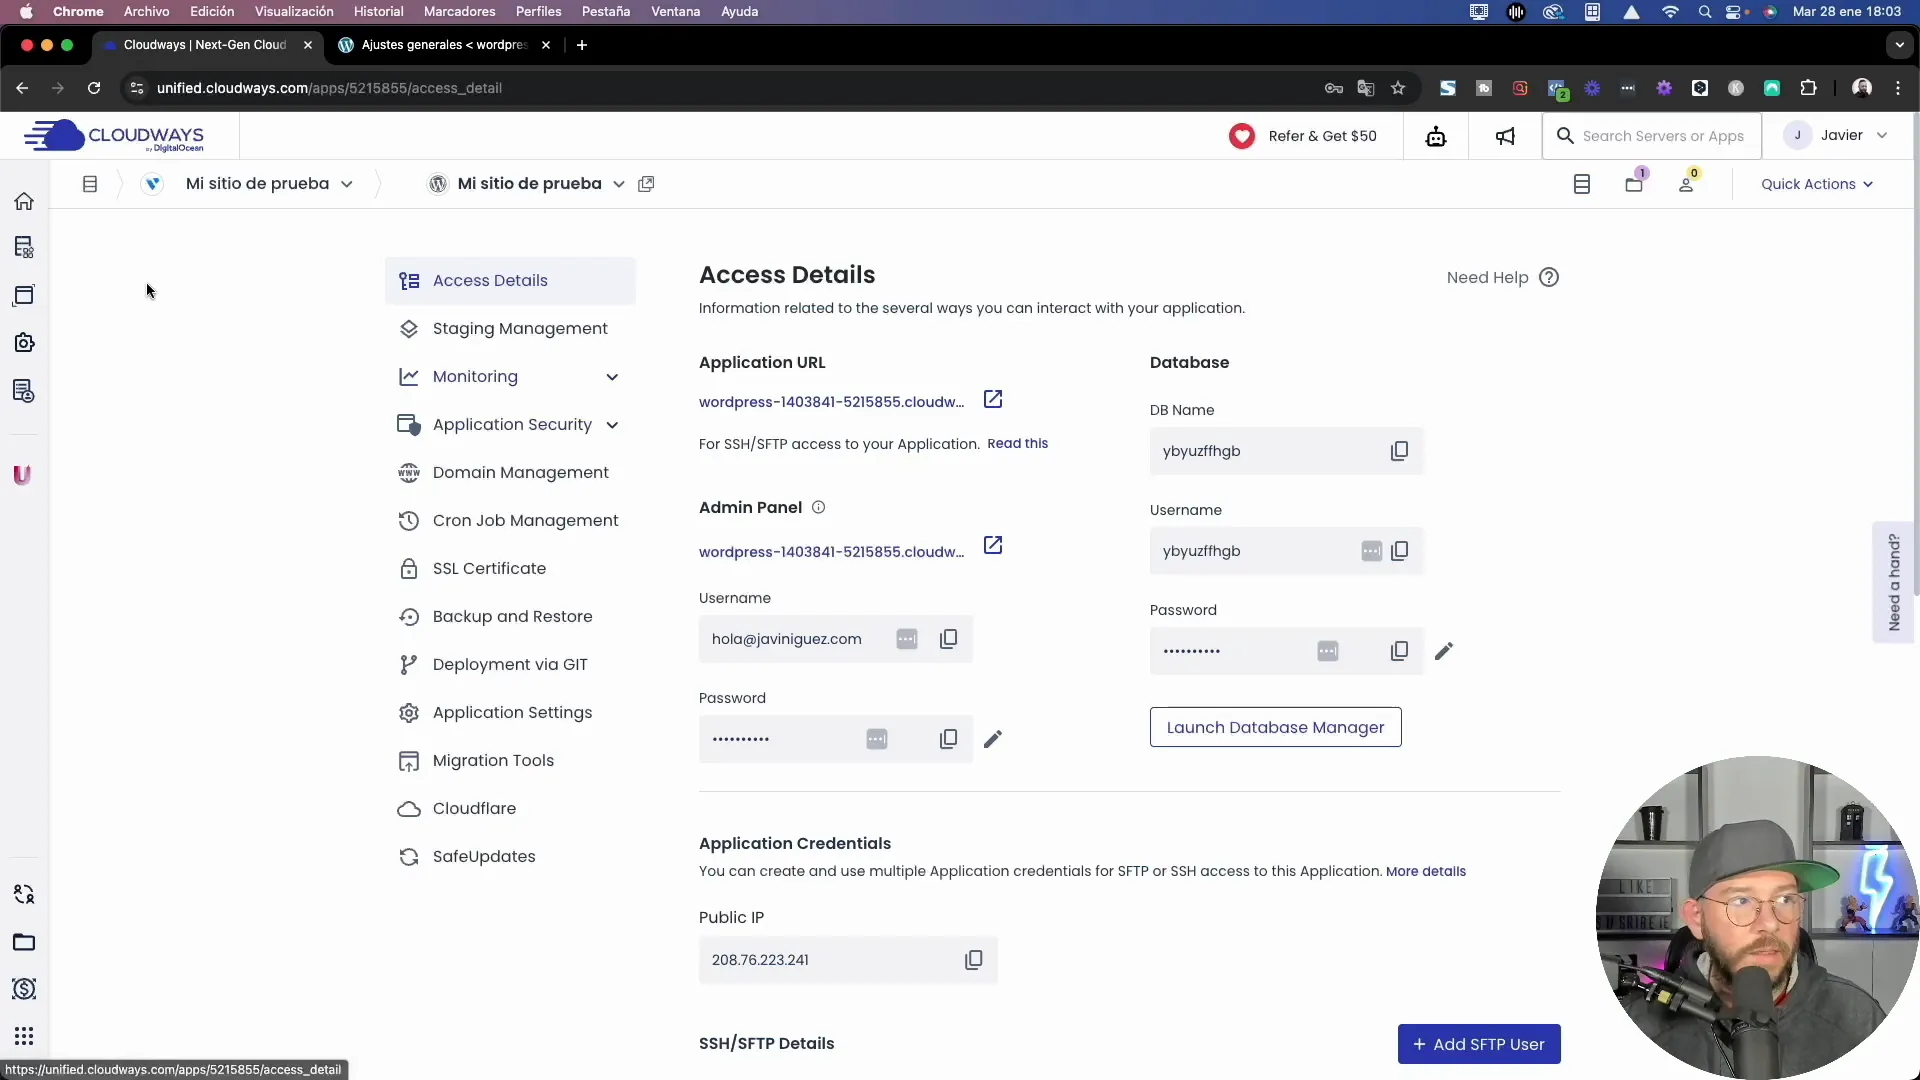Open SafeUpdates section
The image size is (1920, 1080).
point(510,857)
